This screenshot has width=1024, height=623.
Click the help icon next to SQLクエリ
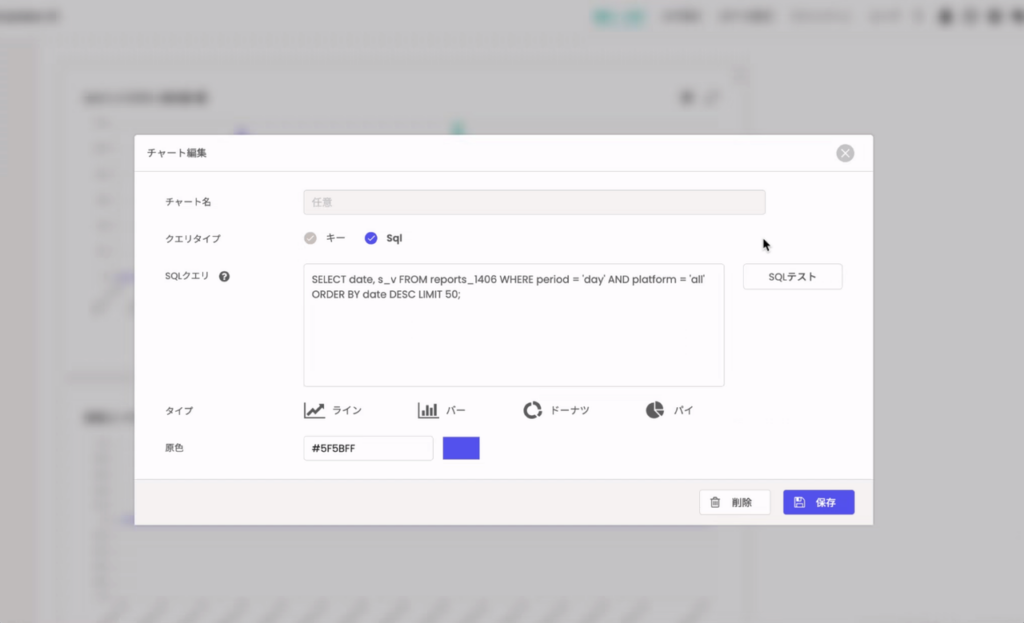(x=224, y=276)
